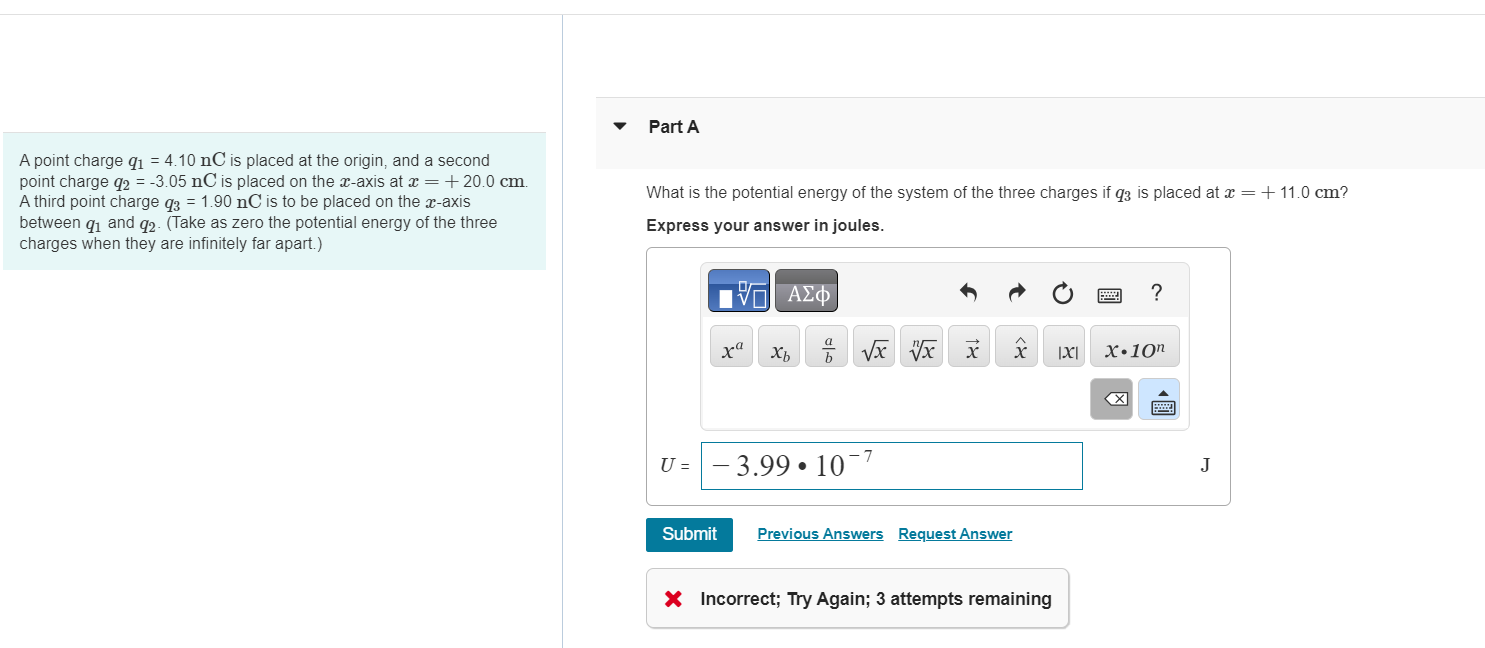1485x648 pixels.
Task: Undo the last equation edit
Action: click(967, 293)
